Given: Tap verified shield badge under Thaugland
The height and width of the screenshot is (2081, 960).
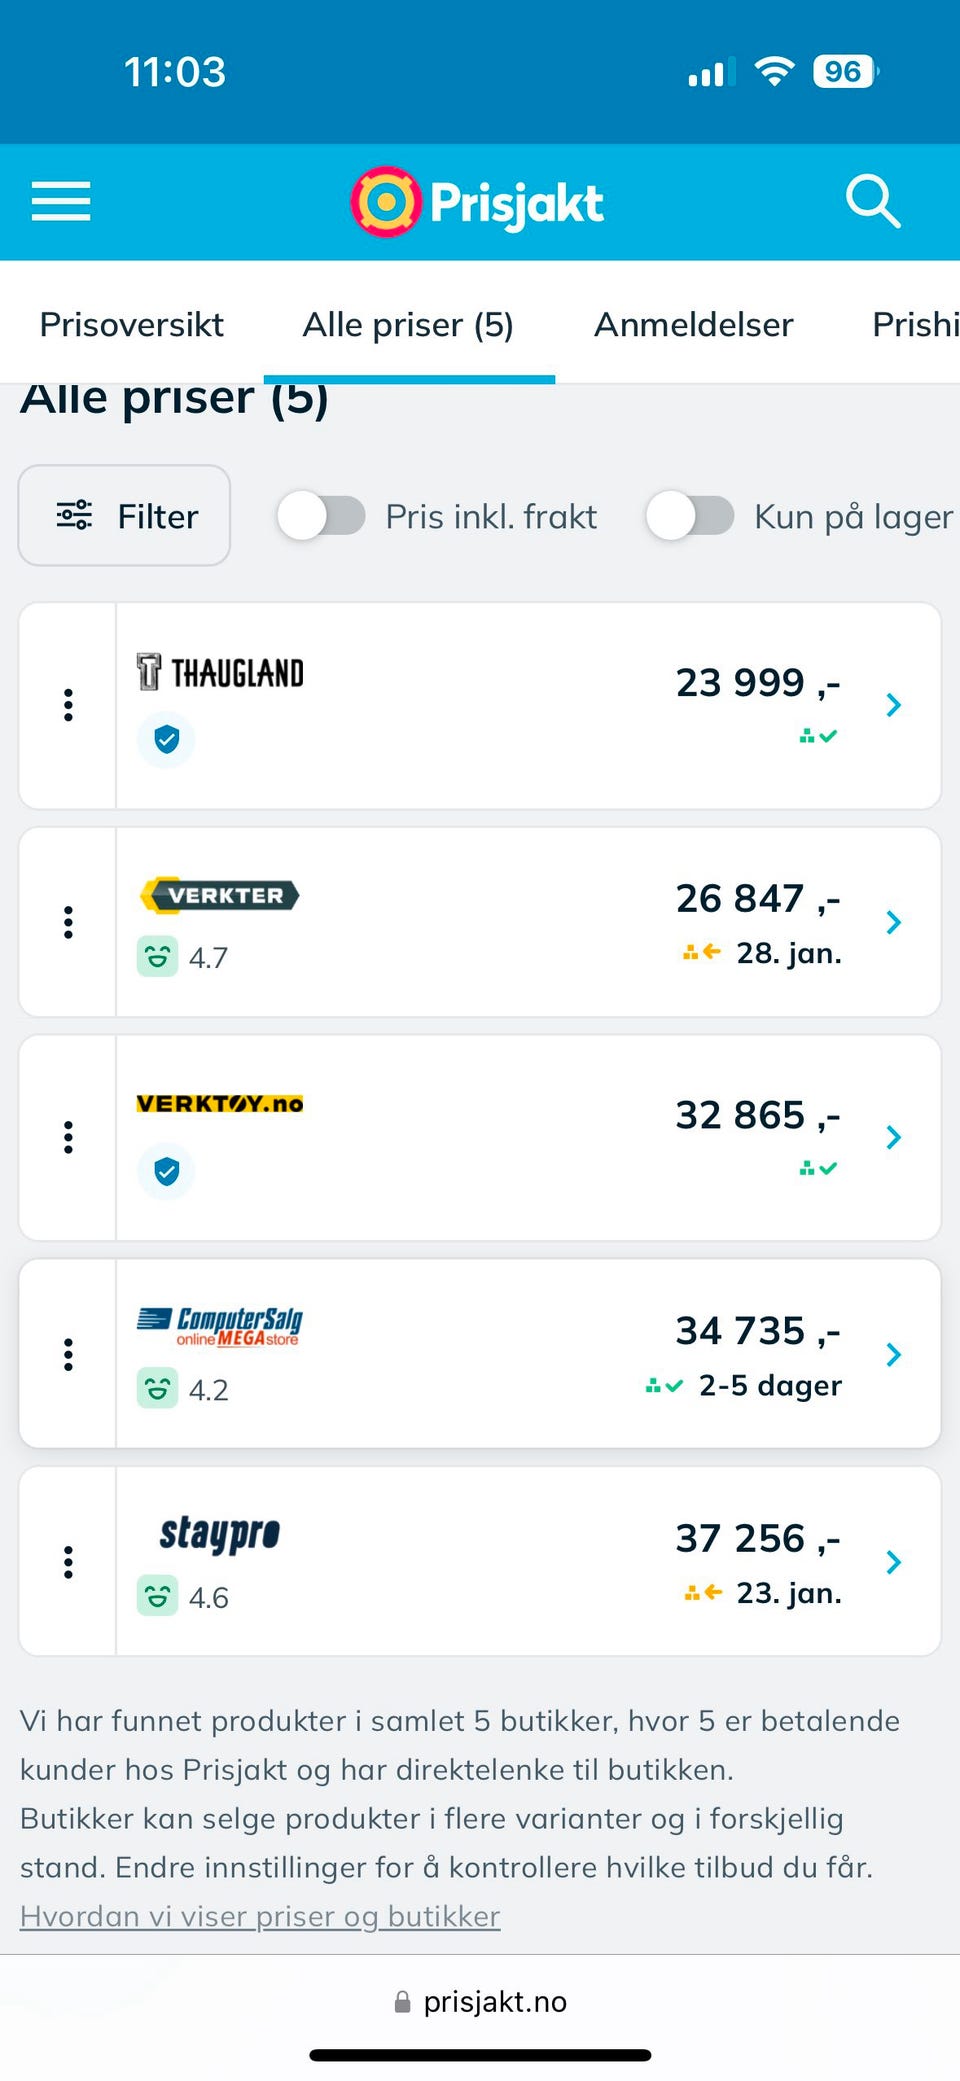Looking at the screenshot, I should [x=166, y=739].
